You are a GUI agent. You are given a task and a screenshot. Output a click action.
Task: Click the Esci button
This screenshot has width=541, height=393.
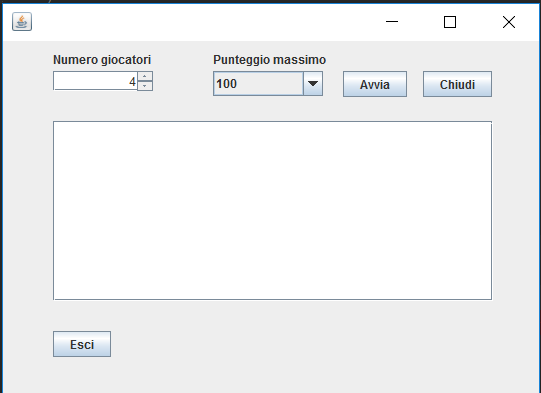82,344
